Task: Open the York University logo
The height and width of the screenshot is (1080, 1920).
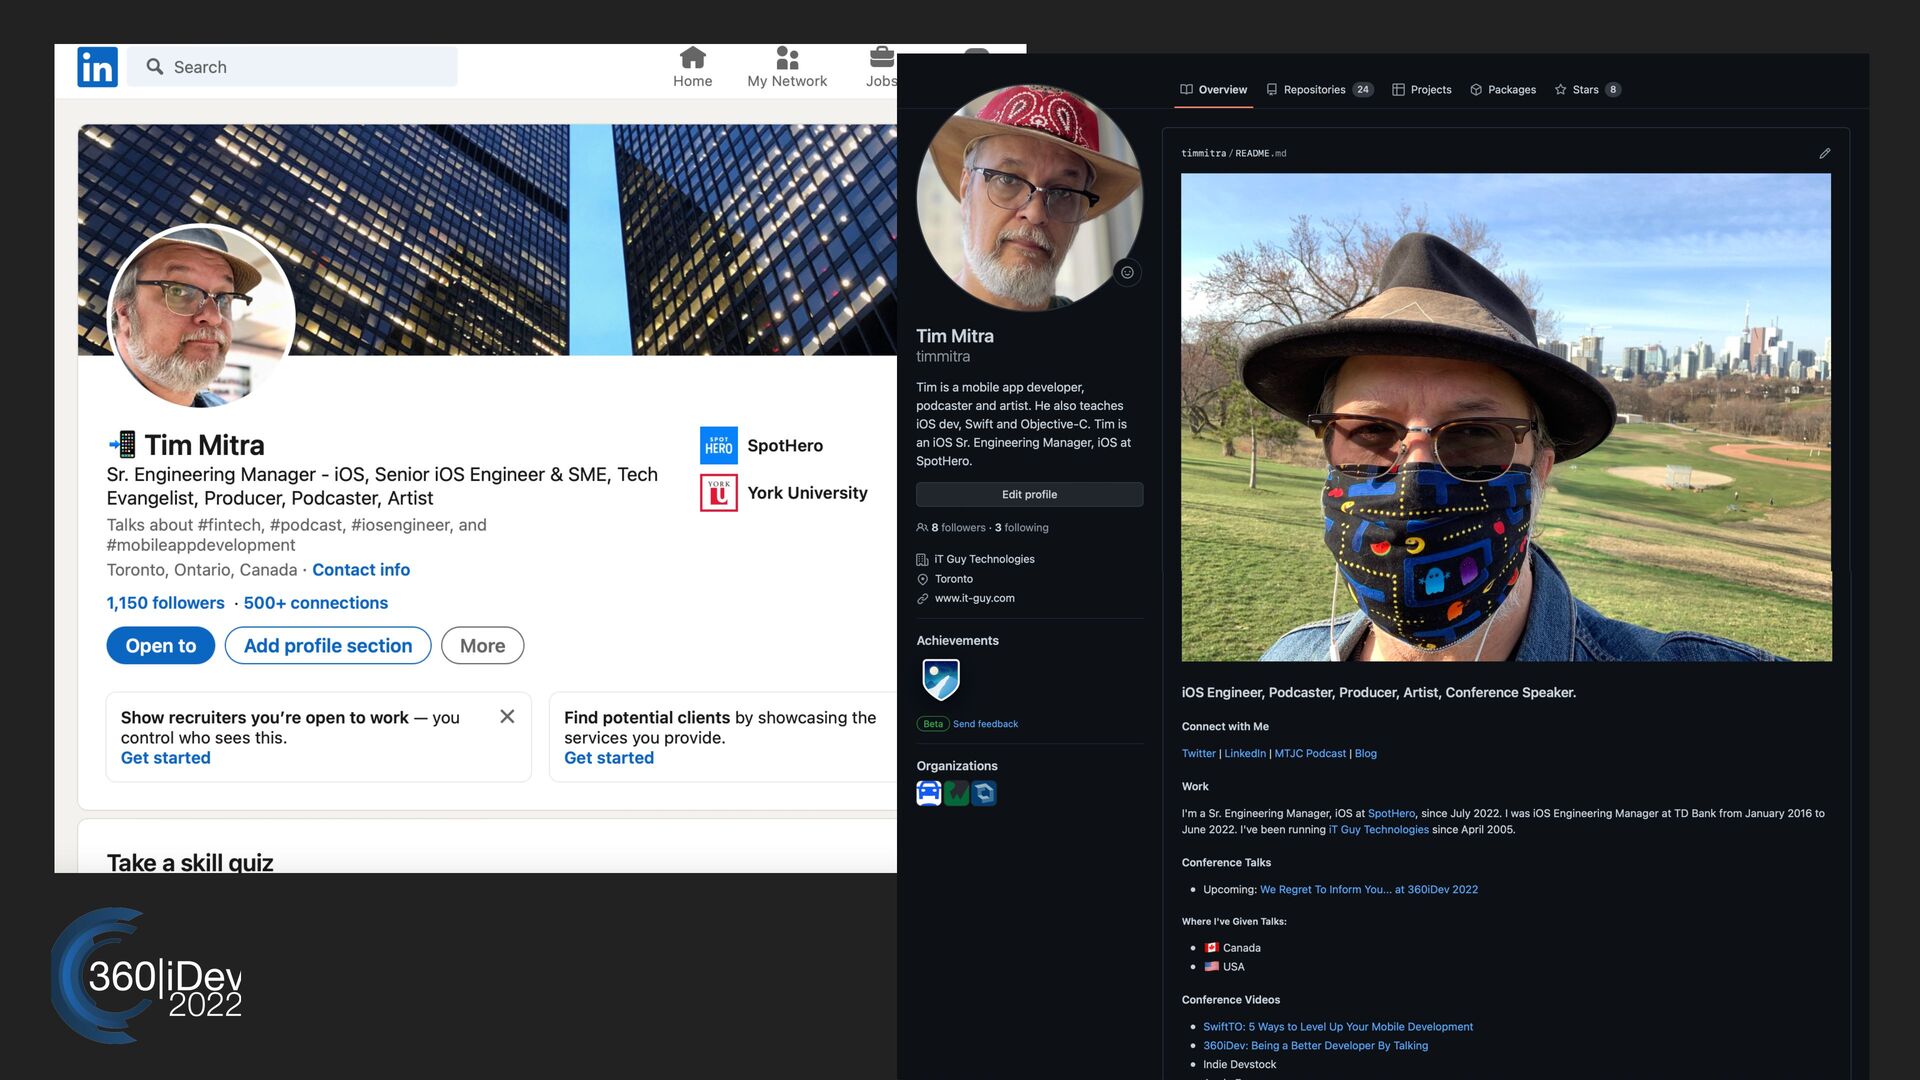Action: pyautogui.click(x=718, y=493)
